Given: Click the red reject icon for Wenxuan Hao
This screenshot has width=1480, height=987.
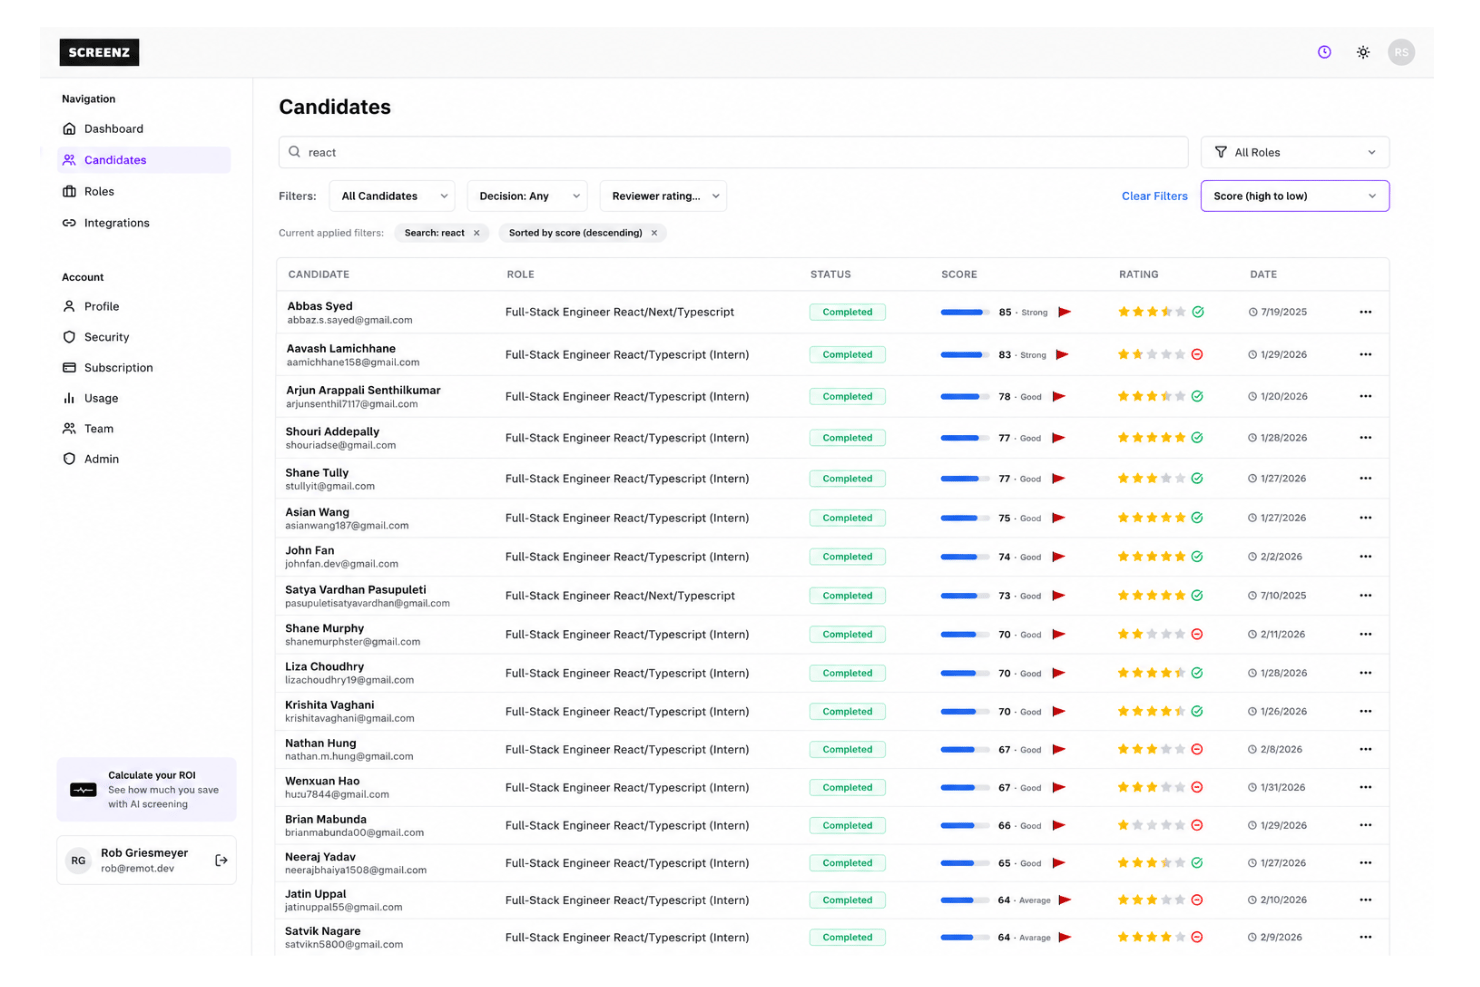Looking at the screenshot, I should pyautogui.click(x=1197, y=788).
